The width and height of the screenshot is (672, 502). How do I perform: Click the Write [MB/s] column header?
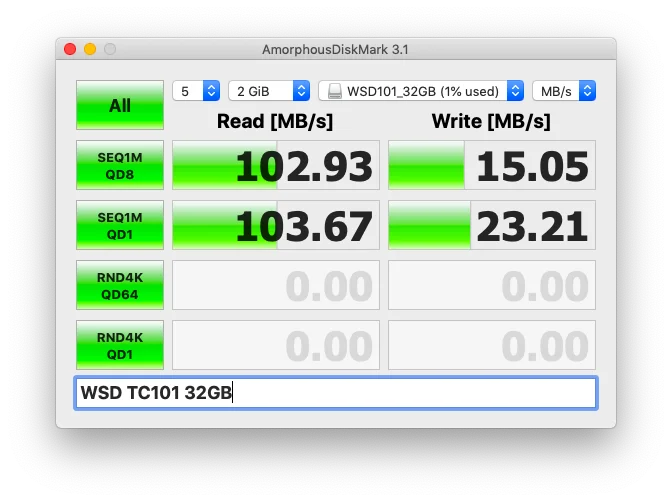point(491,121)
